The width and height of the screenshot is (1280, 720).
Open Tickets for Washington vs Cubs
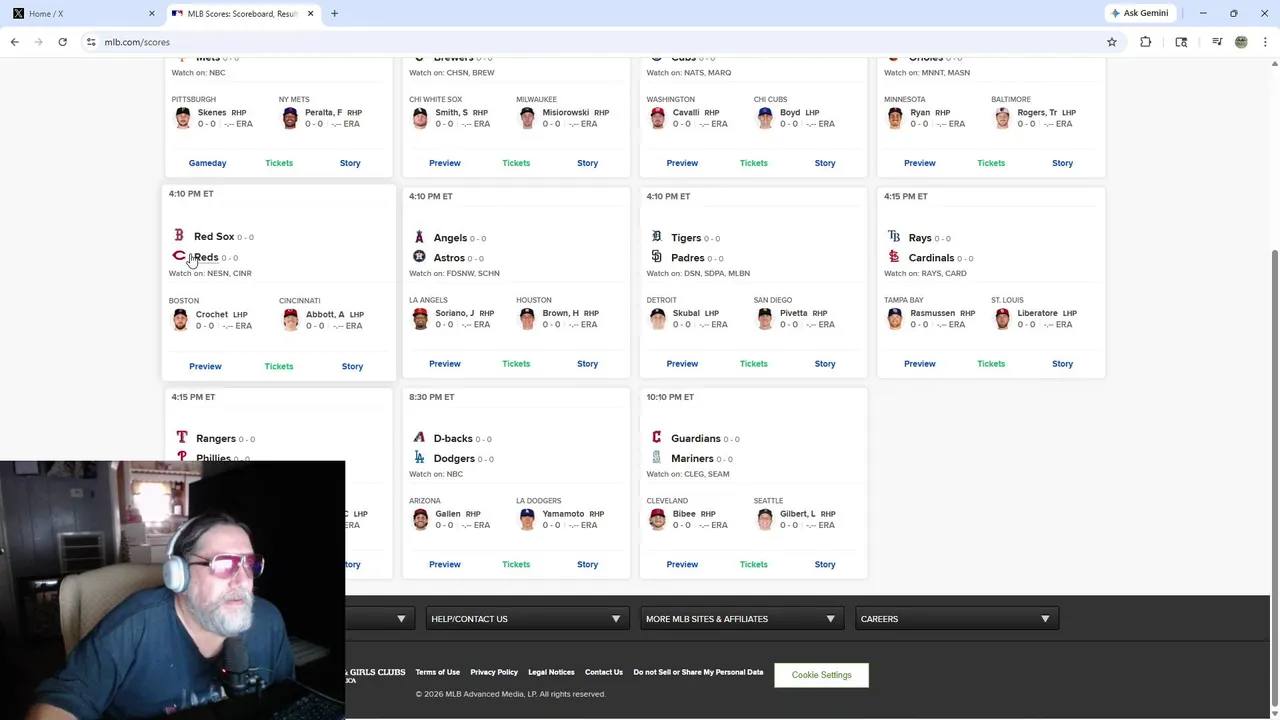754,163
